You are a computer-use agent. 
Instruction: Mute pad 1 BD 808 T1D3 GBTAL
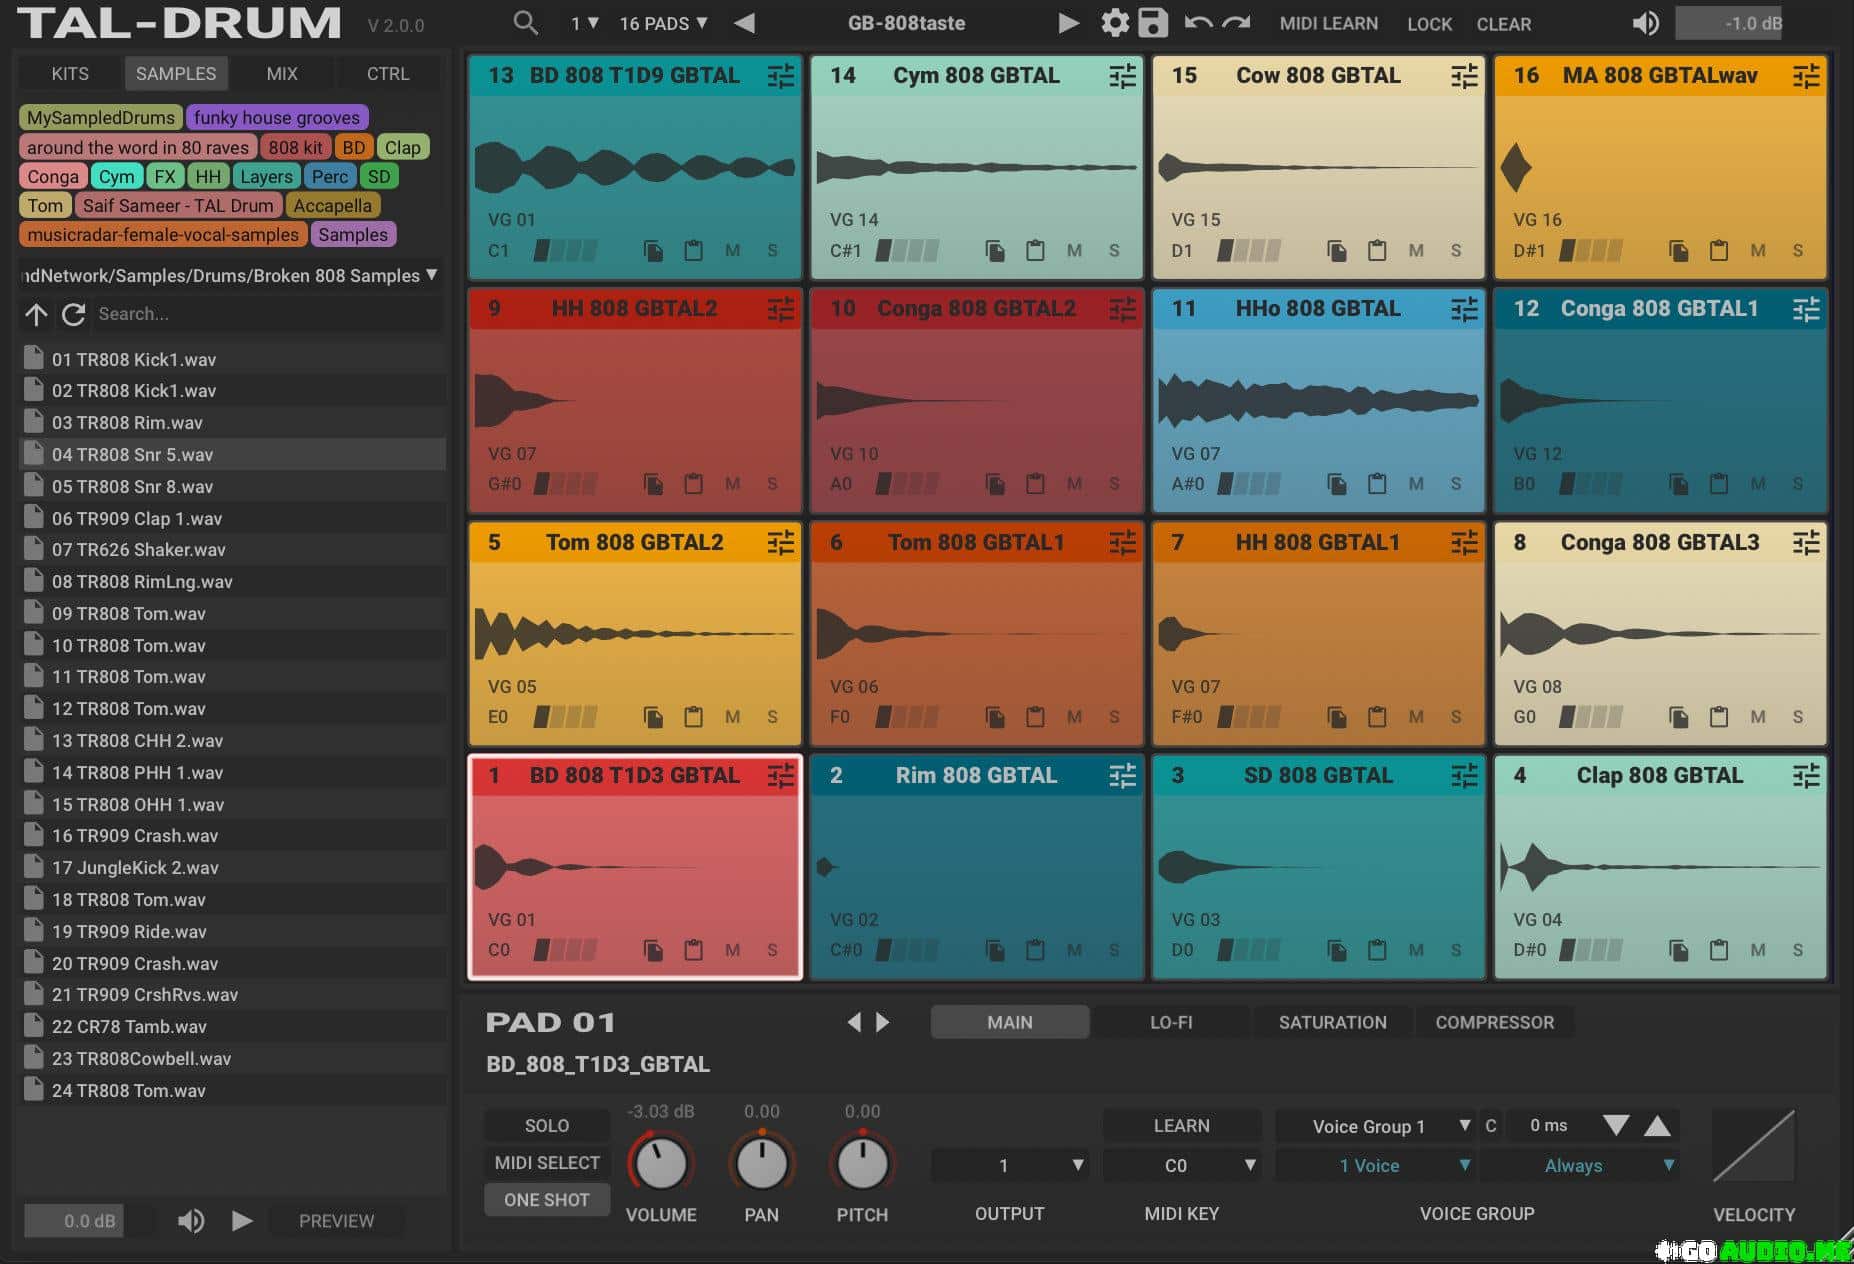733,950
